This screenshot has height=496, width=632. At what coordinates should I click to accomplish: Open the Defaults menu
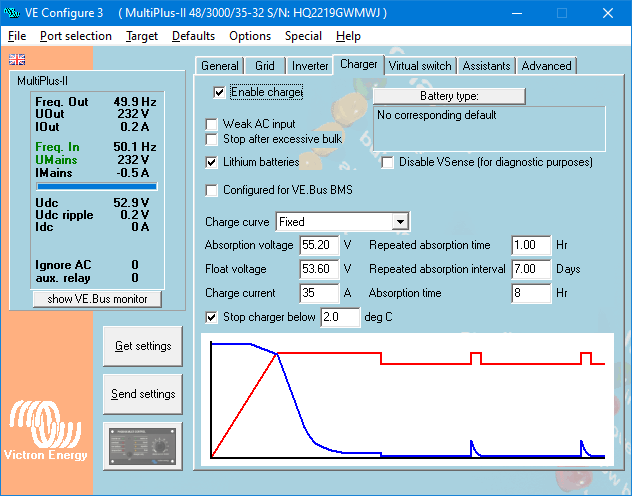[193, 36]
